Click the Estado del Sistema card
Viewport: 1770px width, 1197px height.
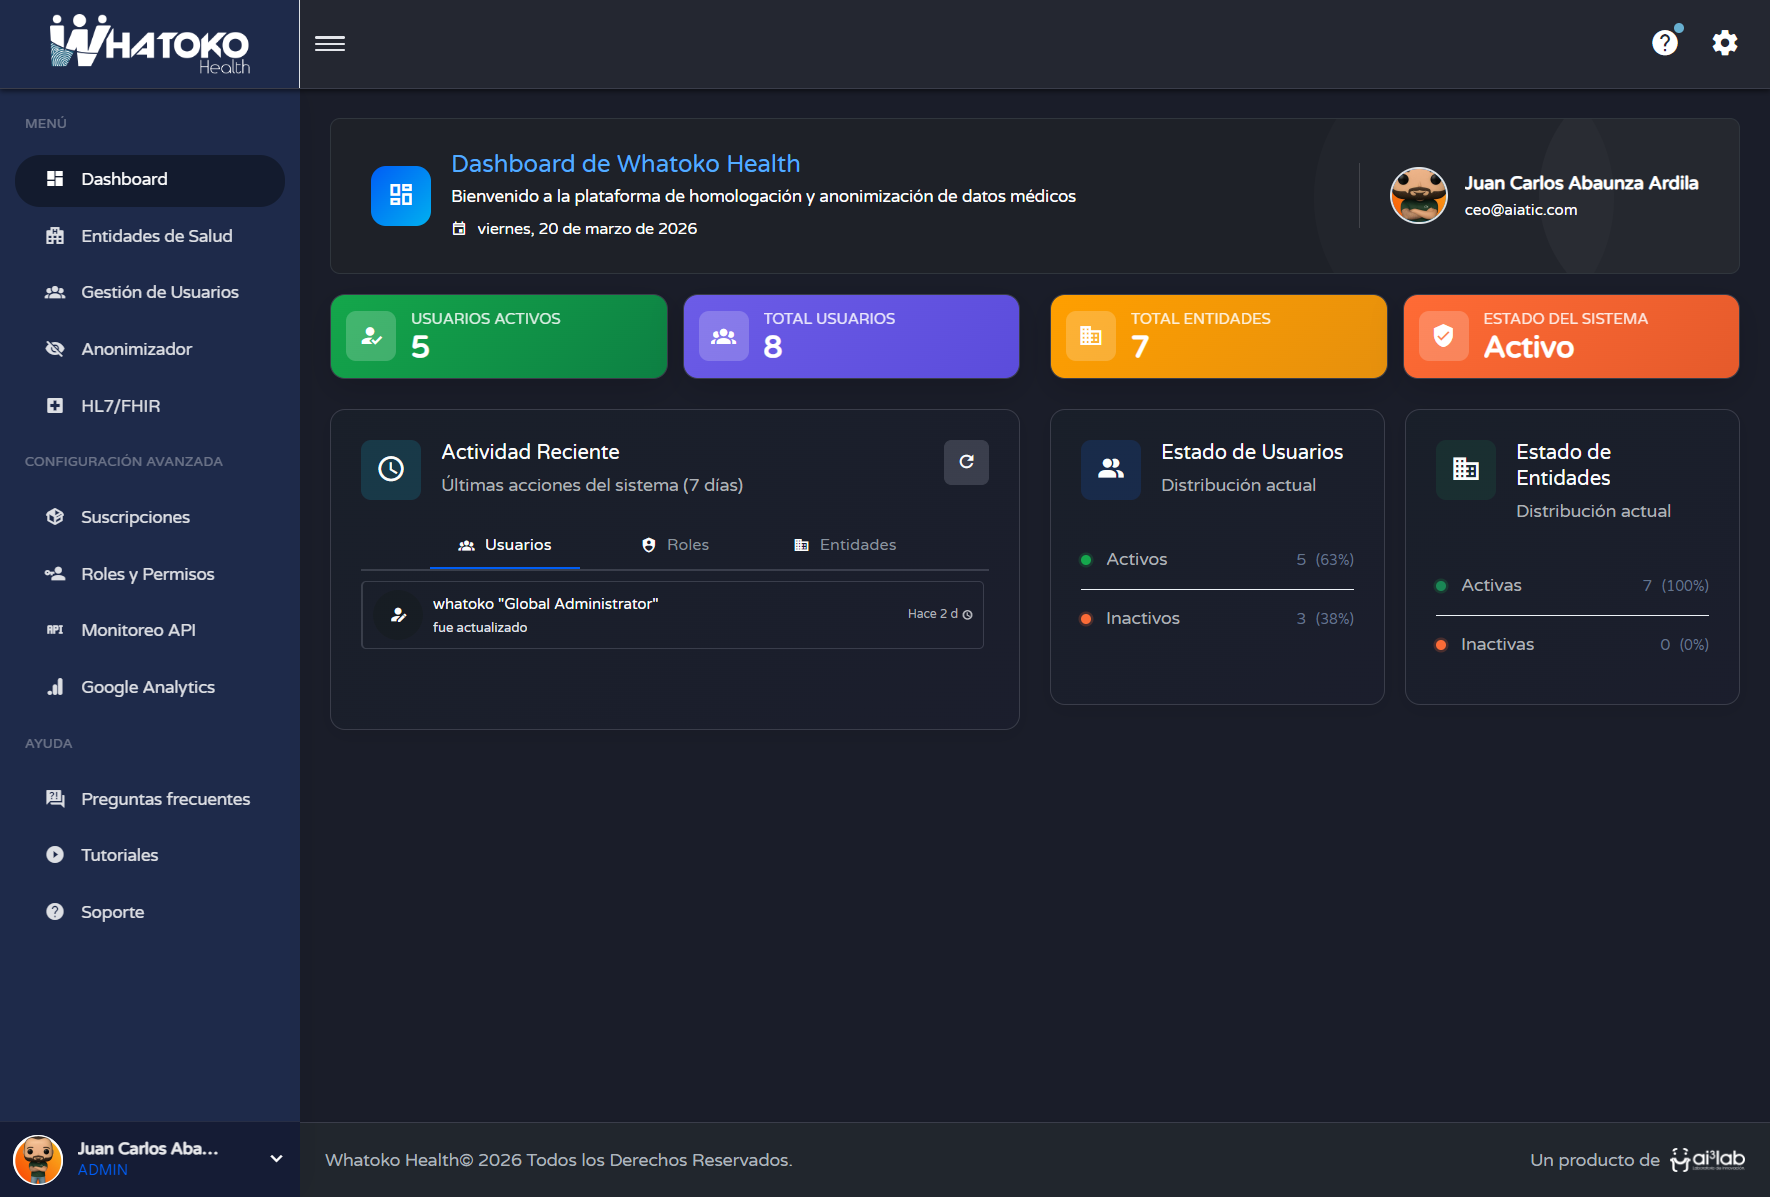pos(1571,336)
